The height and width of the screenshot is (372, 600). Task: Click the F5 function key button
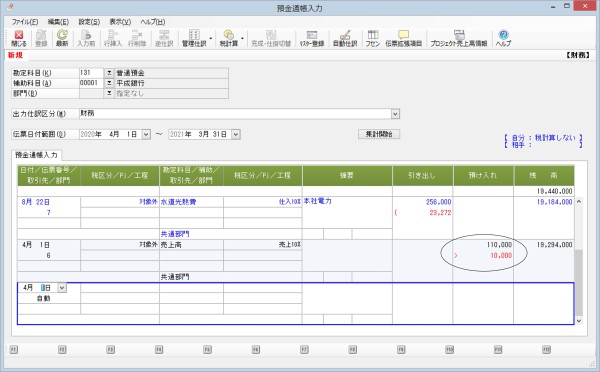pos(207,349)
